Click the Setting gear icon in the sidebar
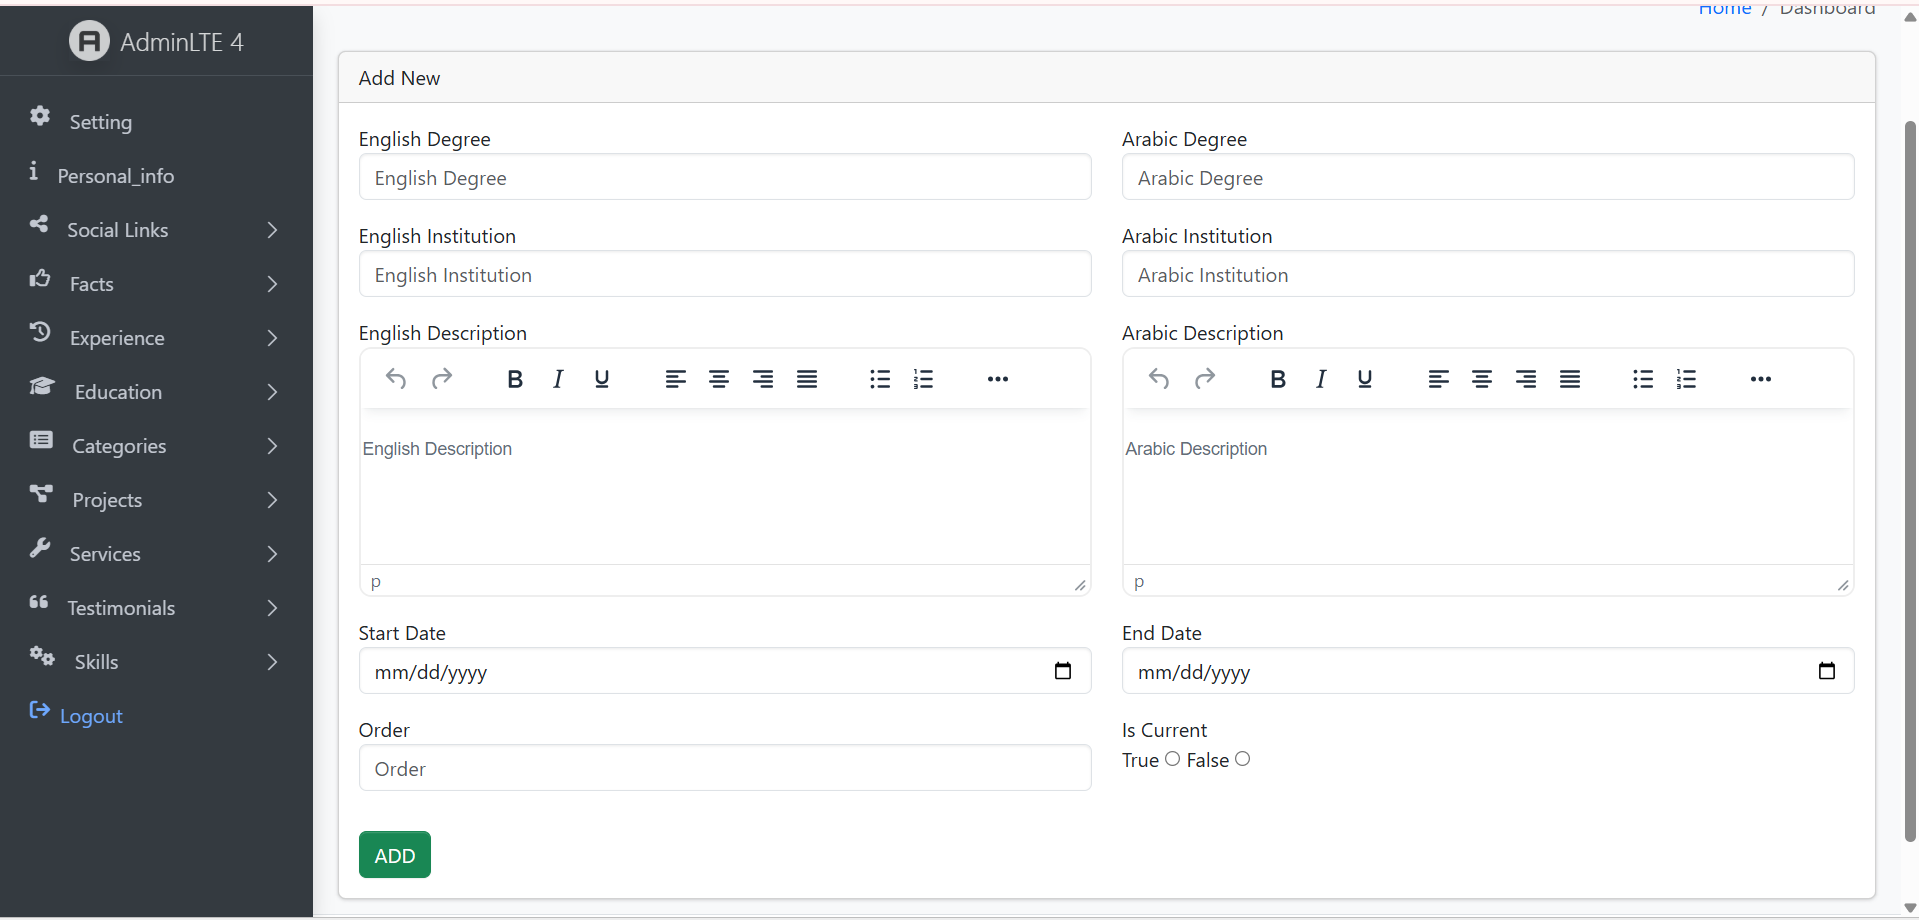The height and width of the screenshot is (920, 1919). pos(40,115)
